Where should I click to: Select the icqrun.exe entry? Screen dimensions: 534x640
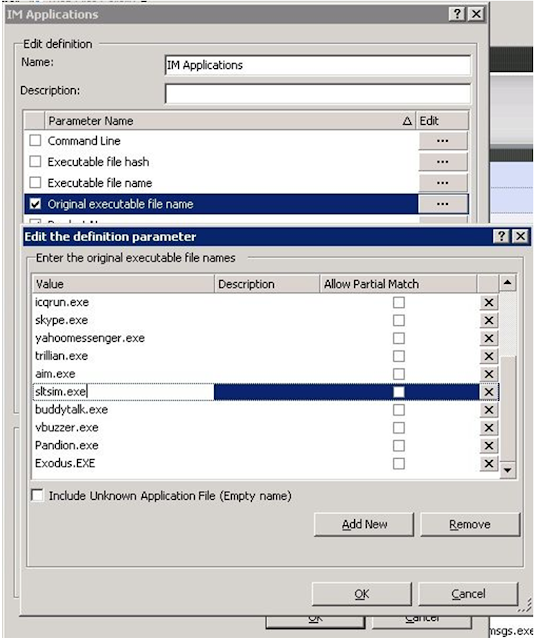tap(62, 302)
